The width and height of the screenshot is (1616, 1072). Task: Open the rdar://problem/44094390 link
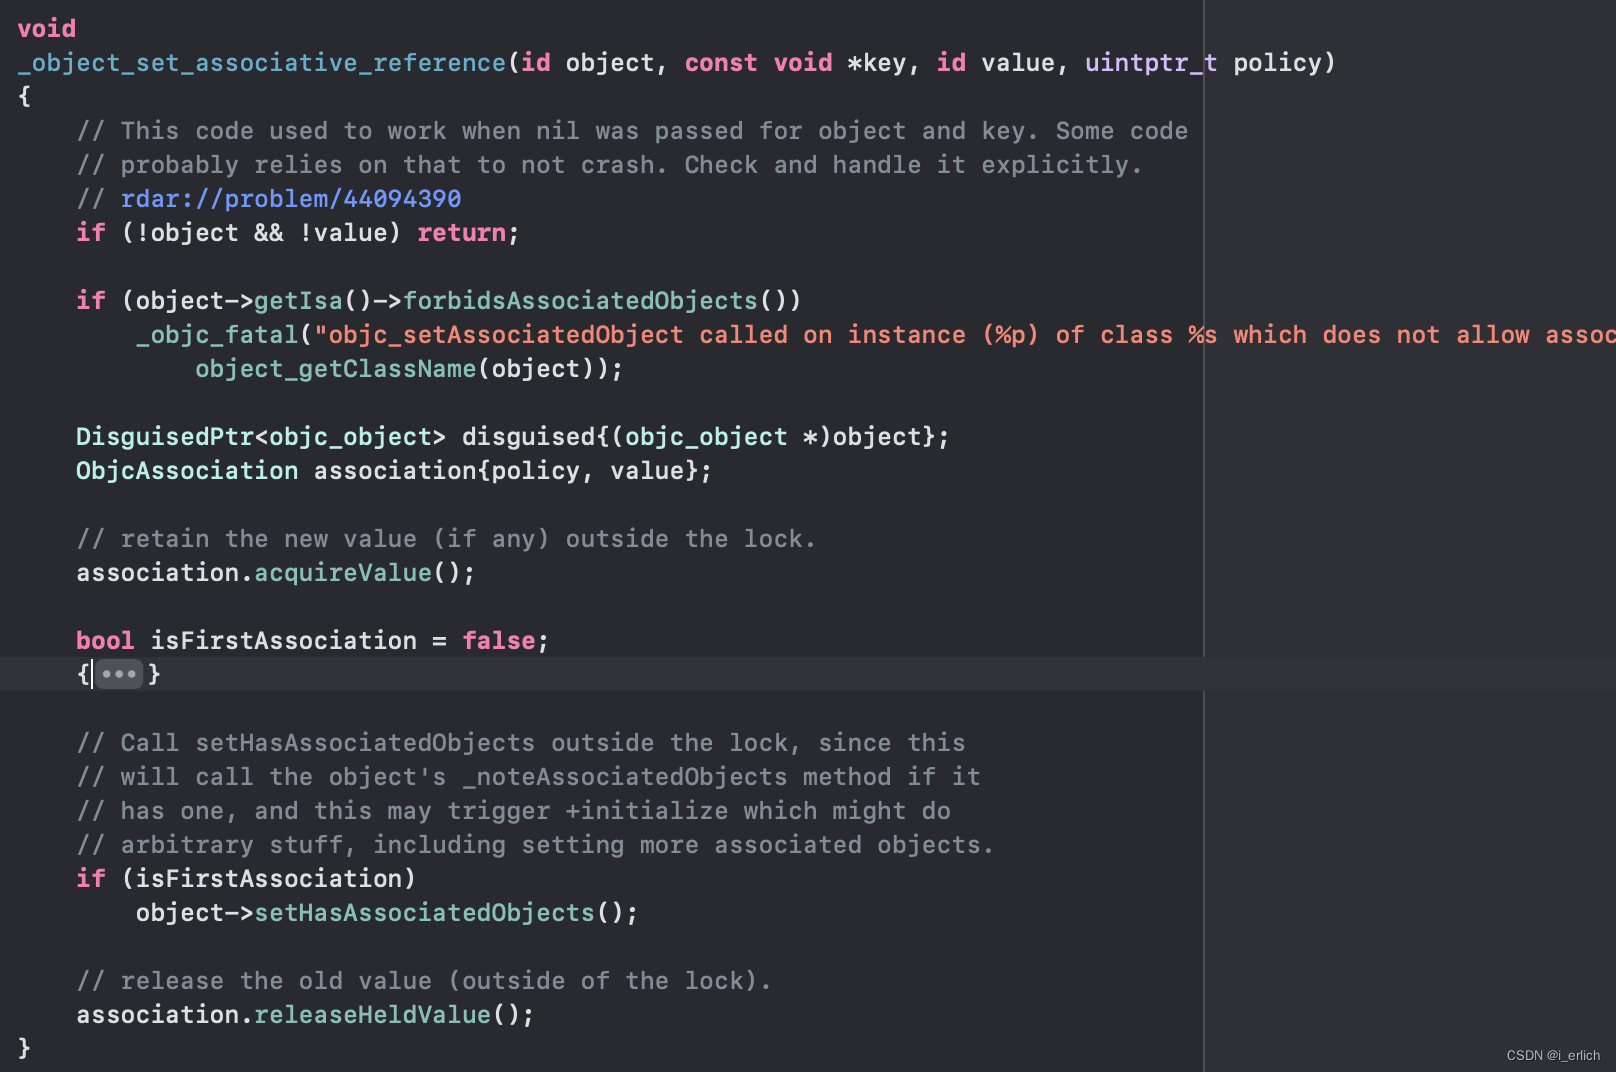pos(291,199)
